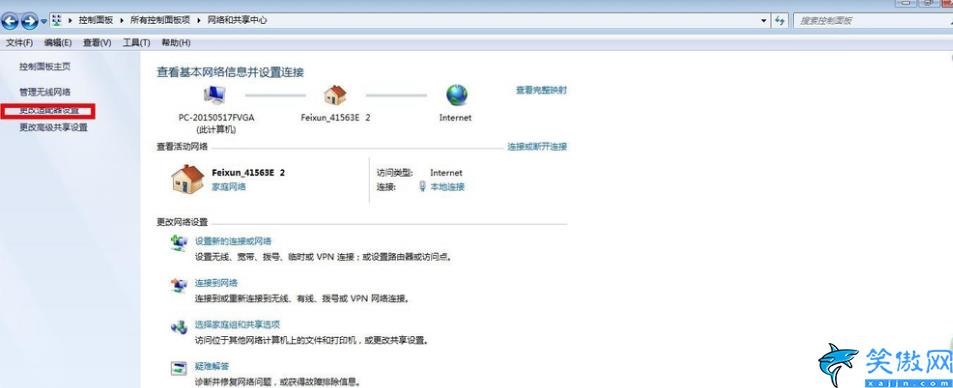
Task: Select 所有控制面板项 breadcrumb
Action: [x=160, y=20]
